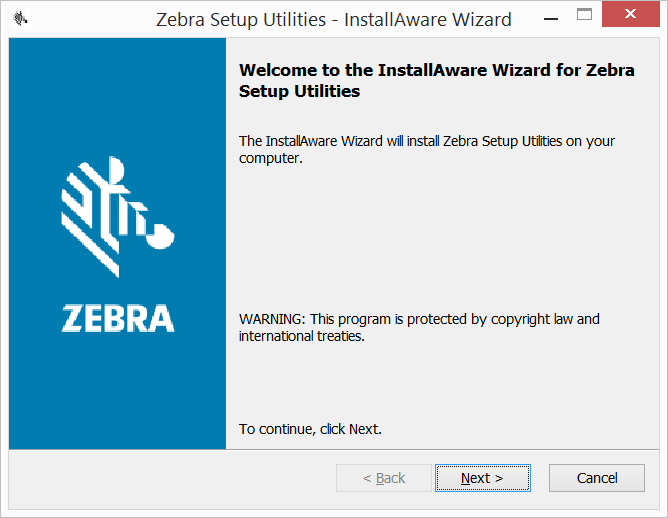This screenshot has width=668, height=518.
Task: Click the ZEBRA wordmark on blue panel
Action: click(118, 318)
